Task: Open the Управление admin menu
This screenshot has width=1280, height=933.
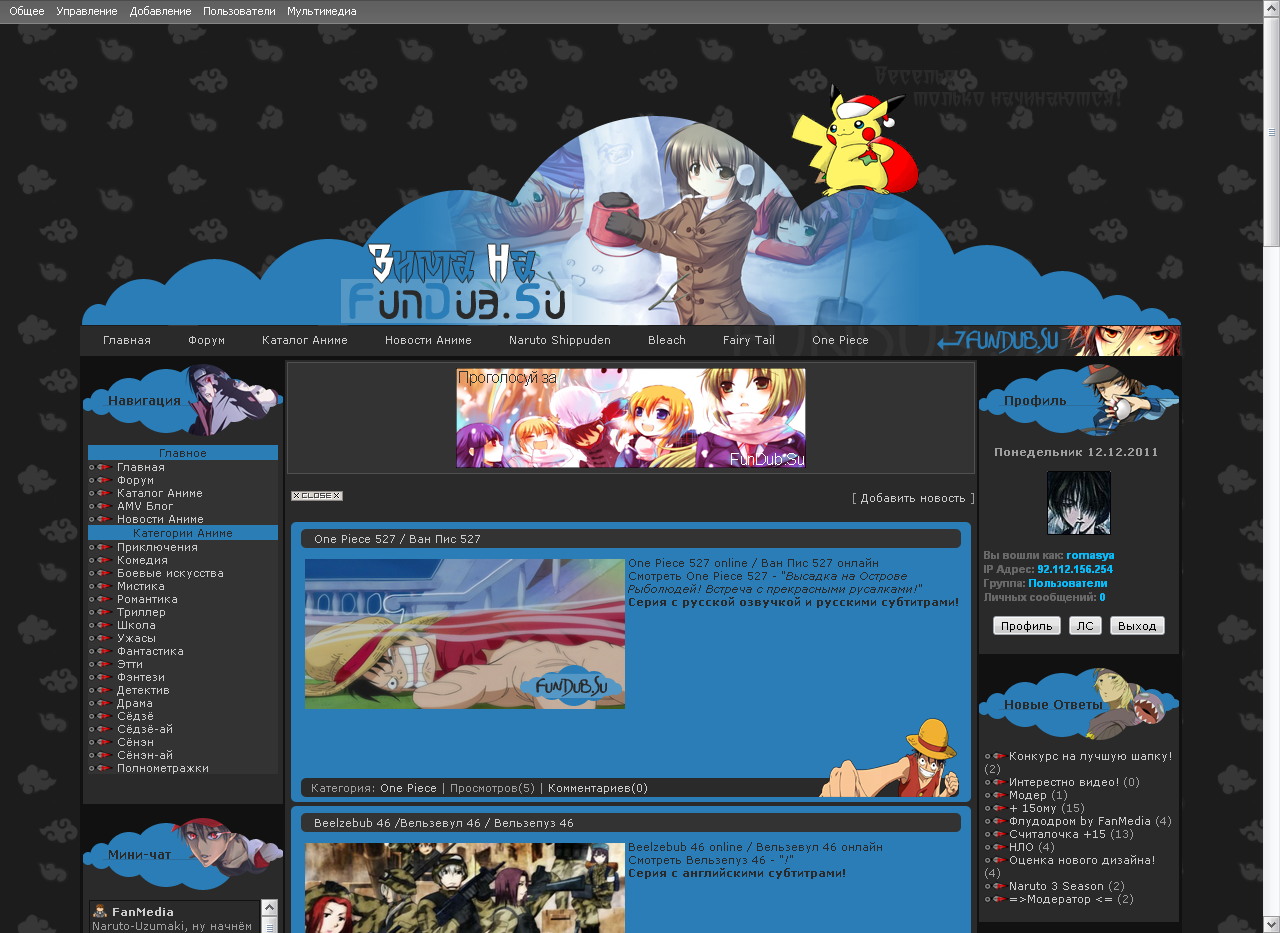Action: (87, 11)
